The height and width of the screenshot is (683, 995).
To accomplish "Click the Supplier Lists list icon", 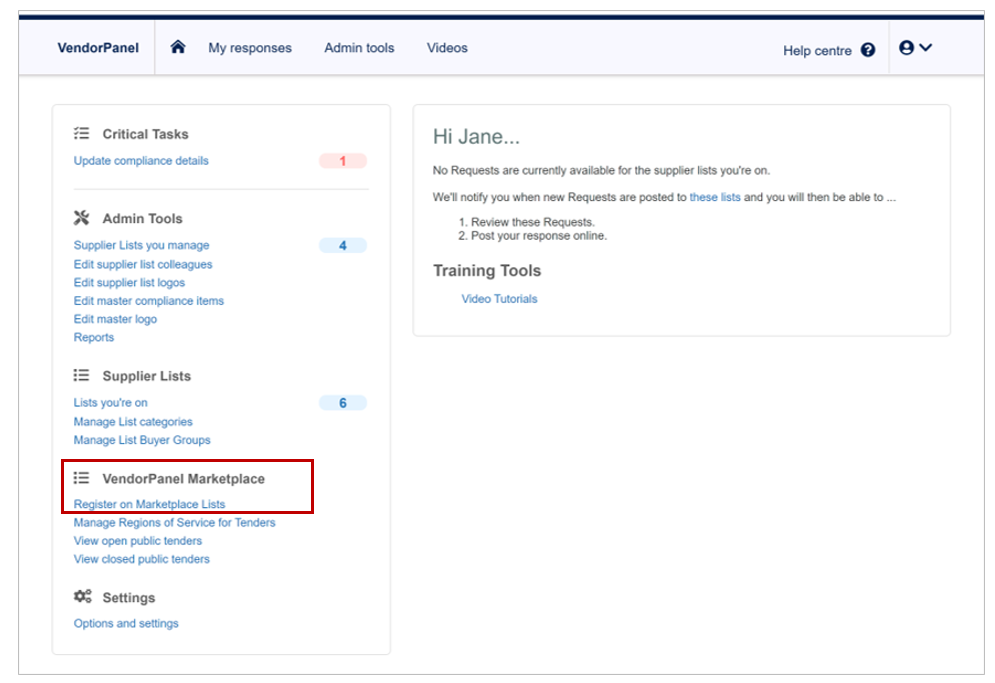I will click(x=81, y=375).
